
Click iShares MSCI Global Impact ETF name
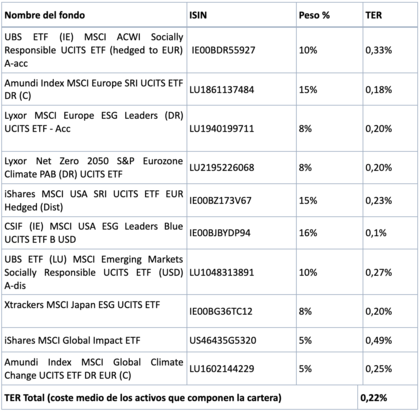[72, 340]
